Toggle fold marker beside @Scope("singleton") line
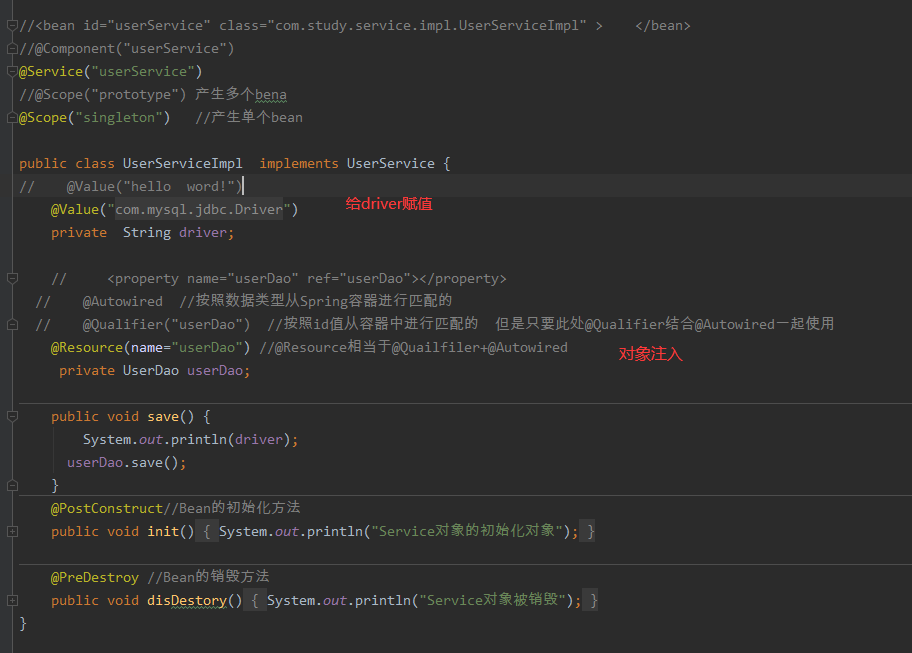The height and width of the screenshot is (653, 912). point(12,117)
